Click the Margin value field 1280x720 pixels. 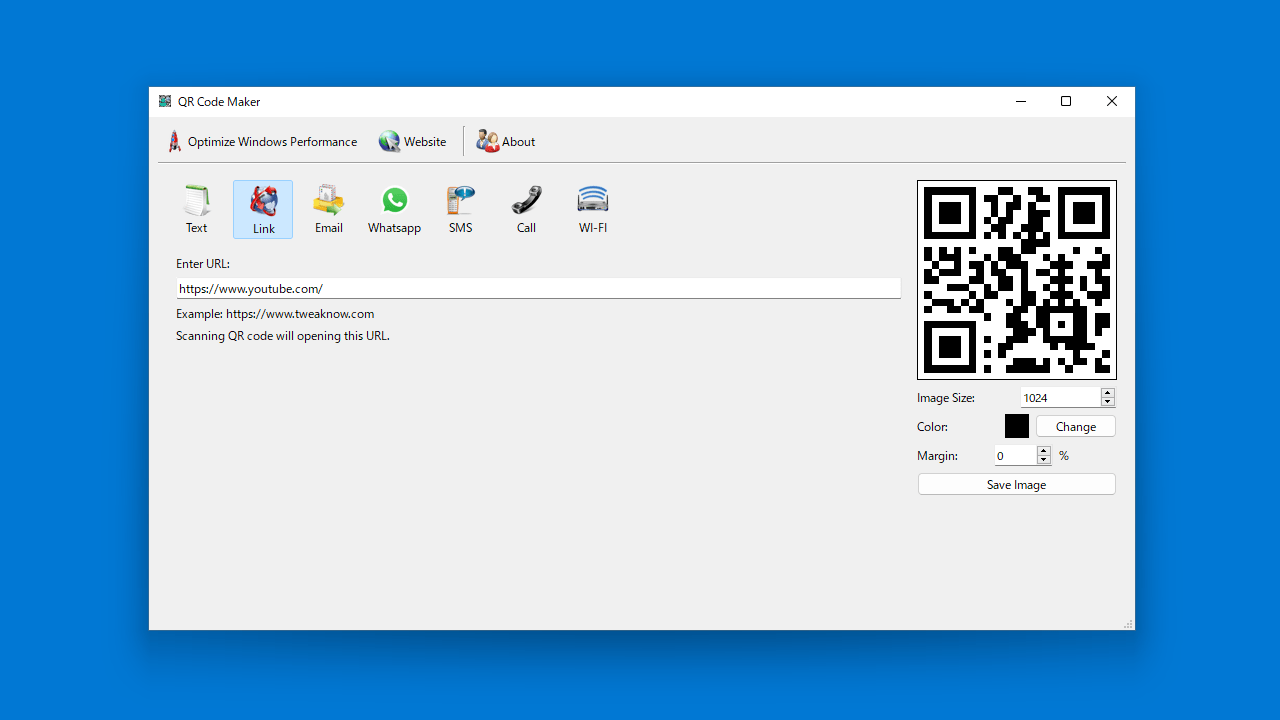click(1015, 455)
